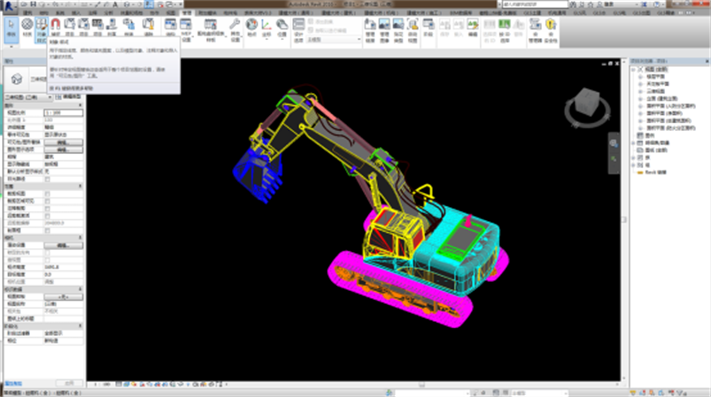This screenshot has width=711, height=397.
Task: Open Additional Settings wrench icon
Action: (x=235, y=29)
